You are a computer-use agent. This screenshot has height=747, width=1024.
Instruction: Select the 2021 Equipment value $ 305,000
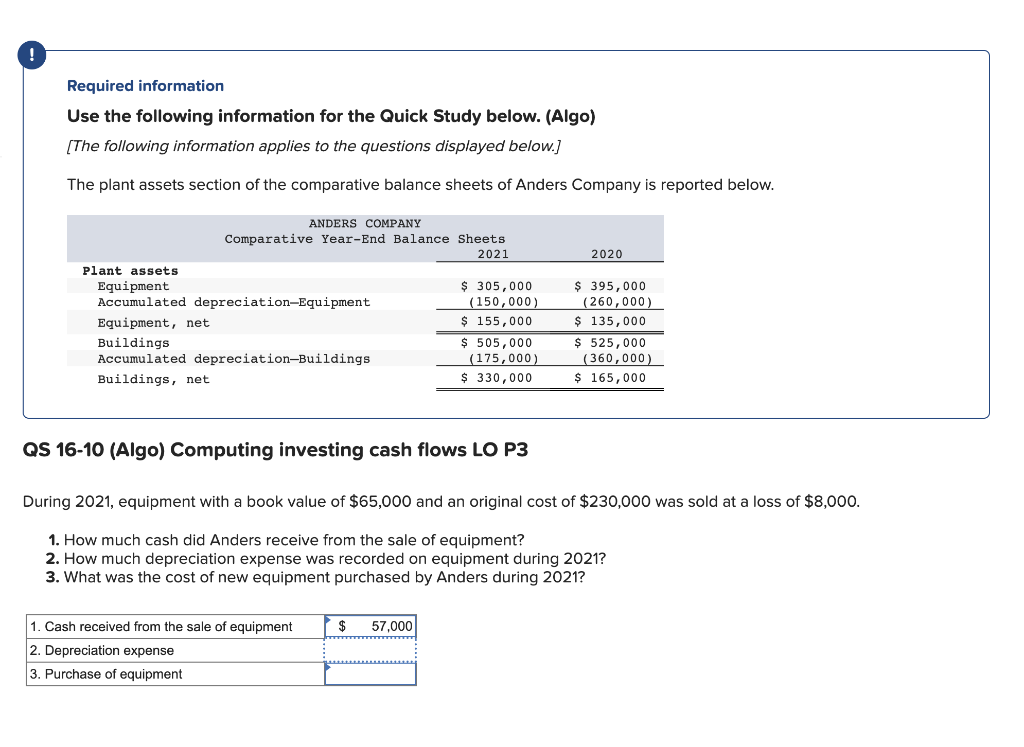pyautogui.click(x=496, y=286)
